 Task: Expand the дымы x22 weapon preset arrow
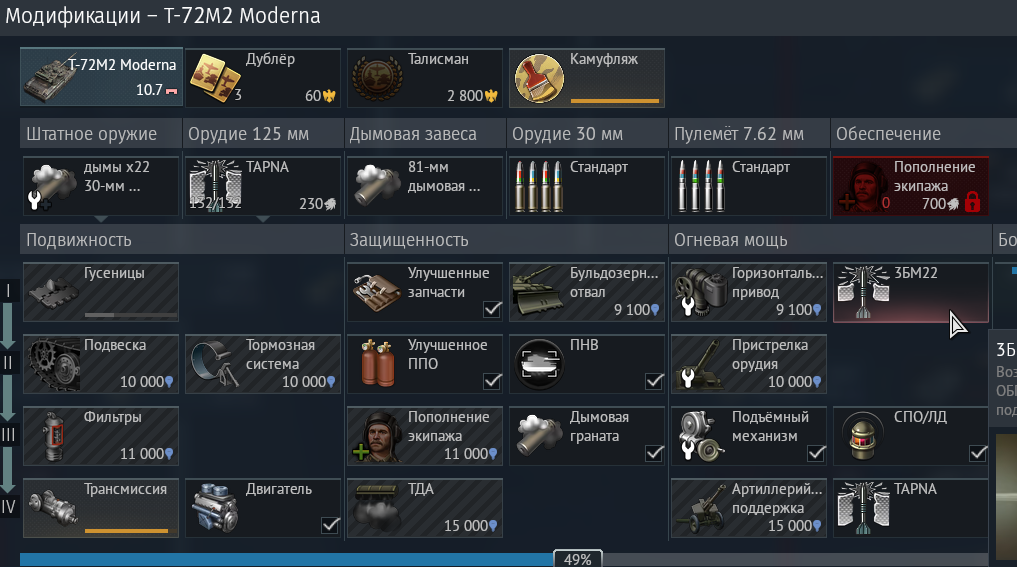point(101,219)
